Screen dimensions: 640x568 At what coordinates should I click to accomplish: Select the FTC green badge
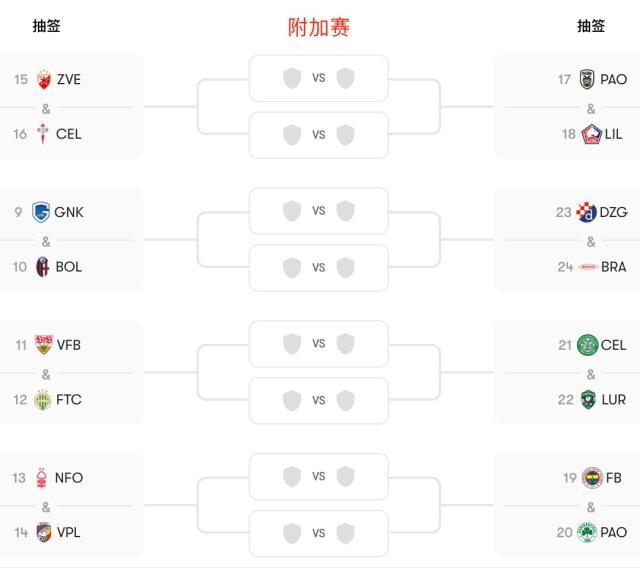43,400
